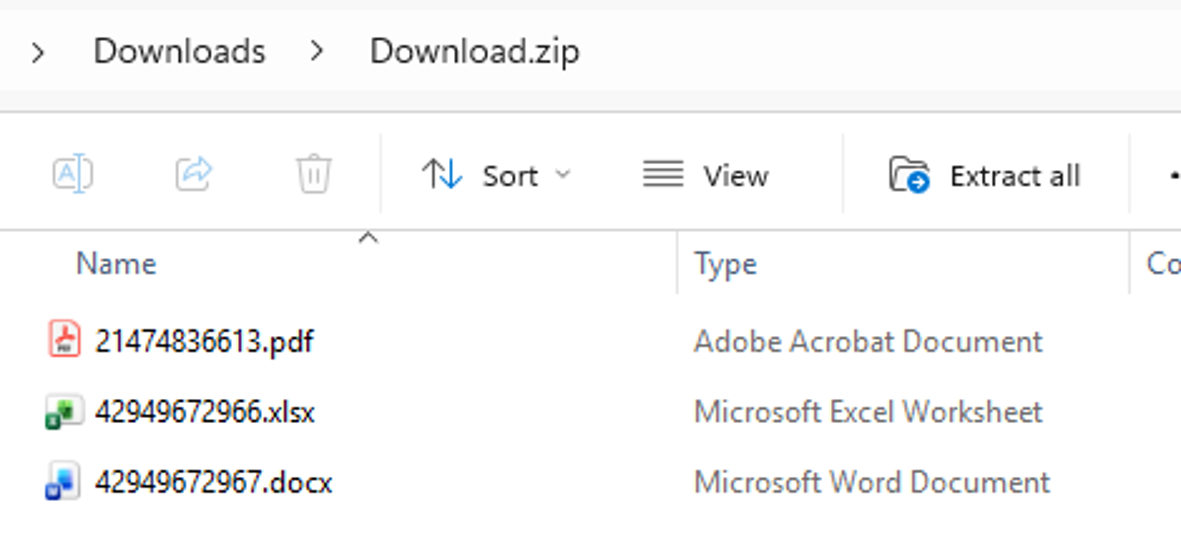The image size is (1181, 553).
Task: Select the file 21474836613.pdf
Action: tap(204, 341)
